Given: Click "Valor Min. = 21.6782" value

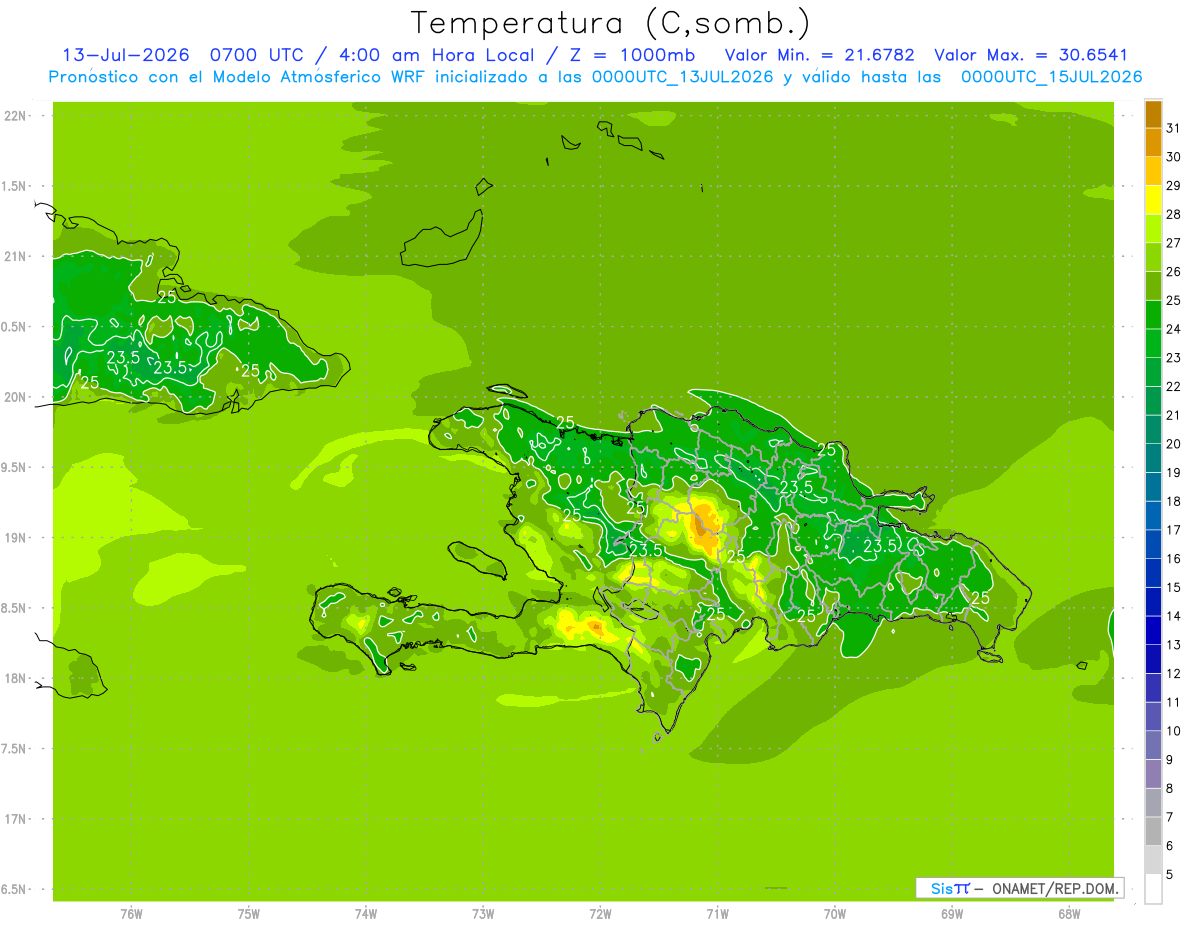Looking at the screenshot, I should pos(819,55).
